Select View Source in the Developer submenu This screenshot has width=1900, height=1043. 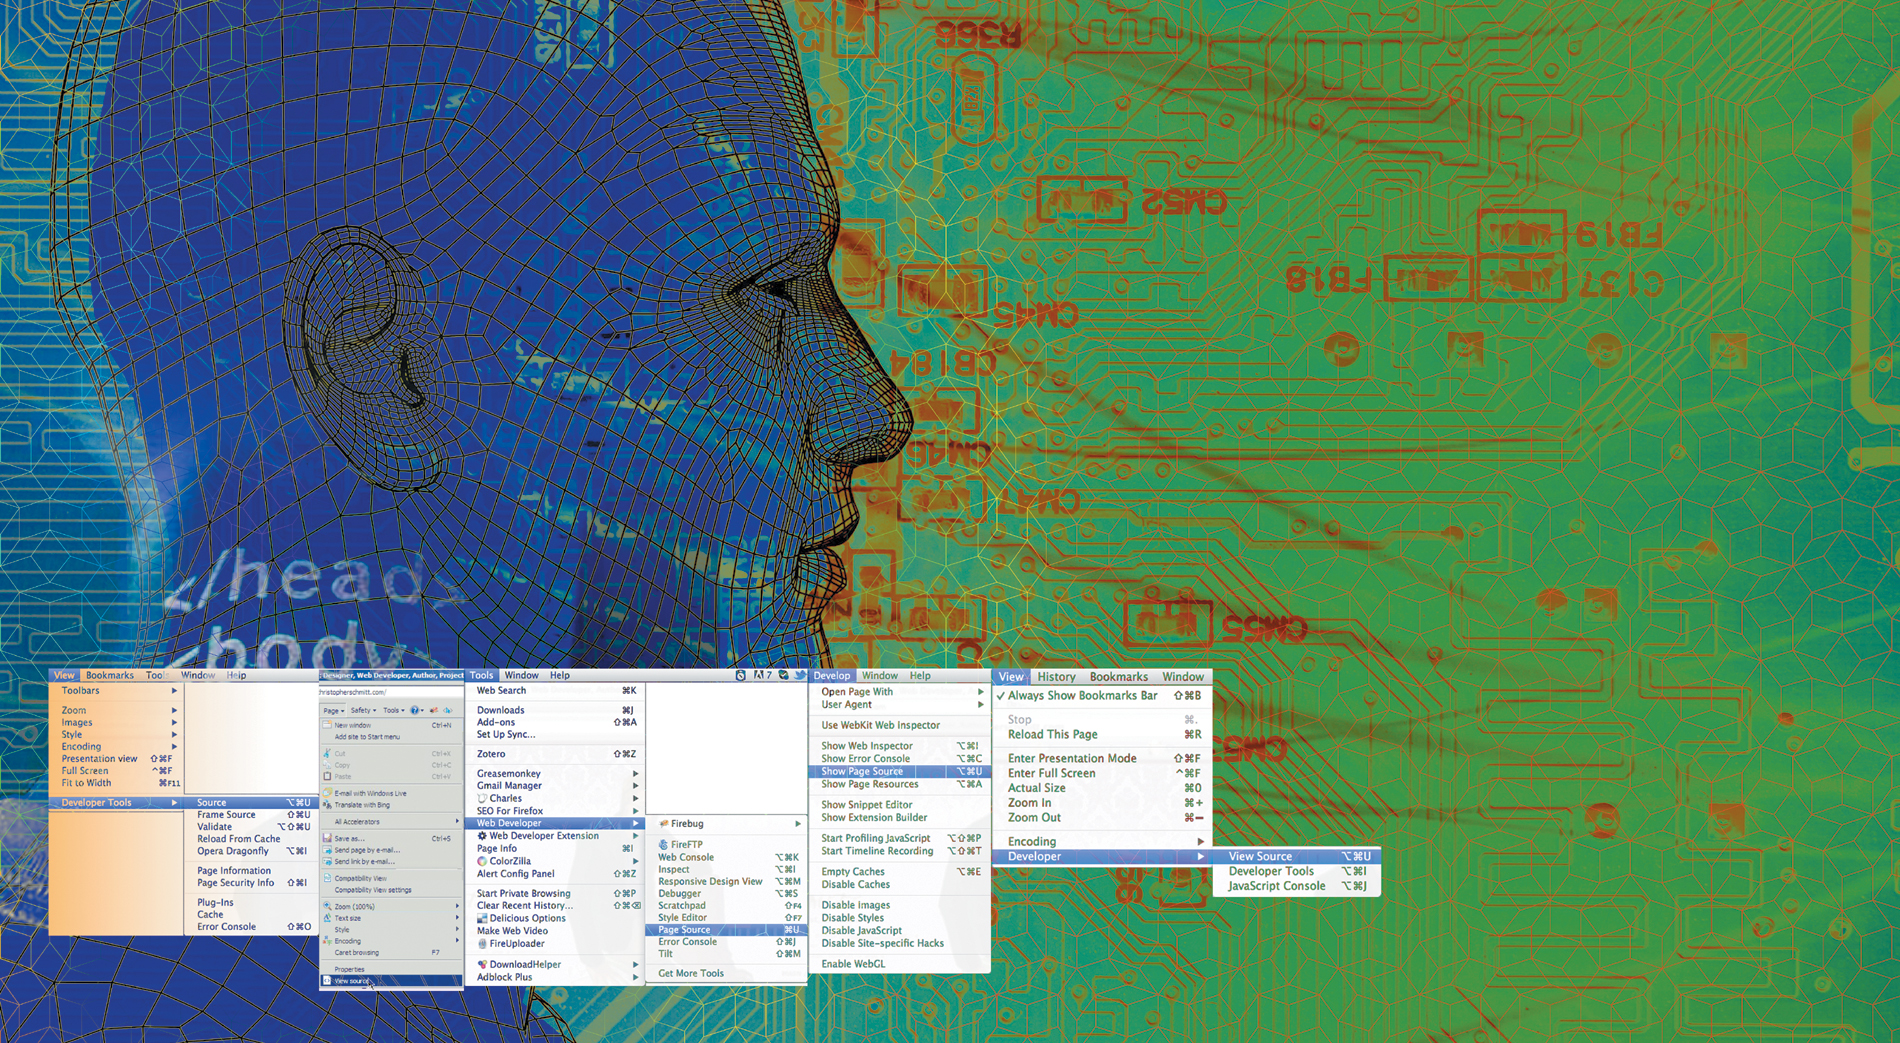click(1297, 856)
